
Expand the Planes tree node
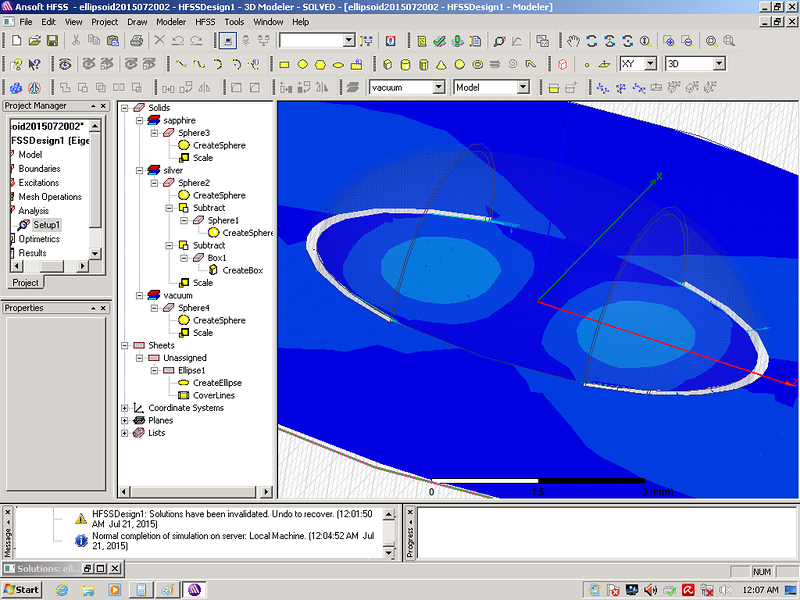pyautogui.click(x=125, y=420)
